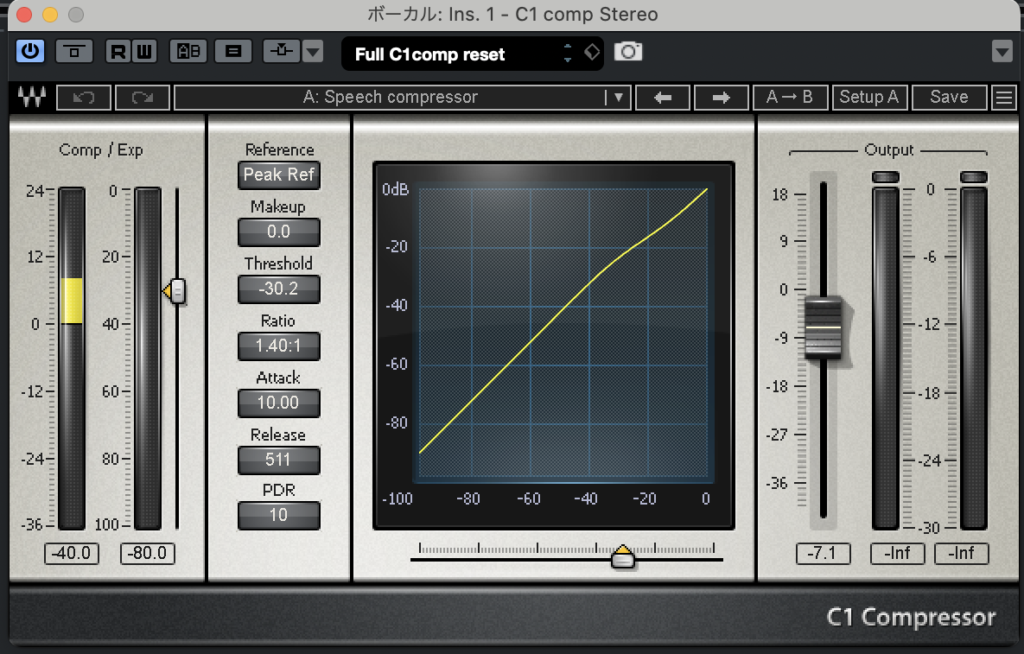
Task: Toggle the bypass effect button
Action: tap(75, 51)
